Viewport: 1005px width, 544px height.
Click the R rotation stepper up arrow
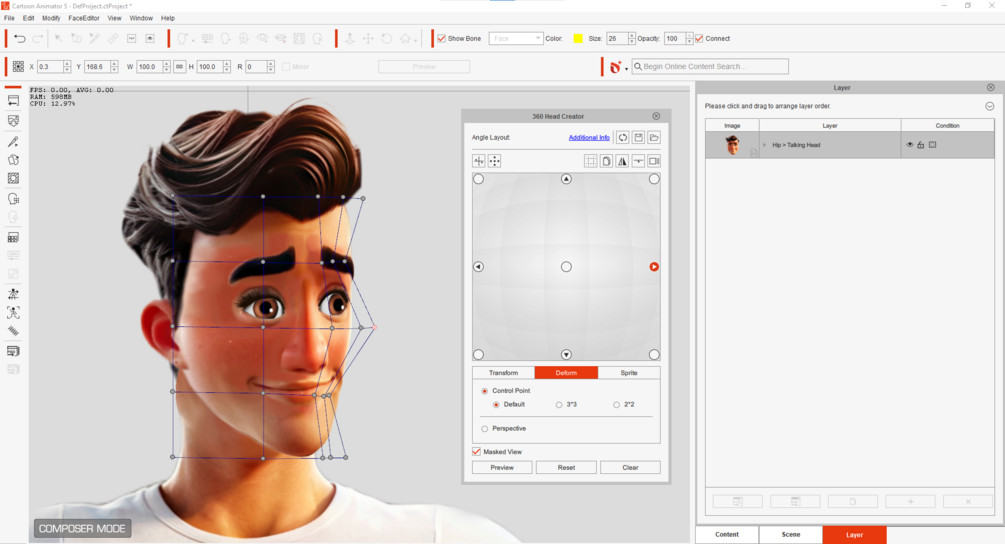[270, 63]
